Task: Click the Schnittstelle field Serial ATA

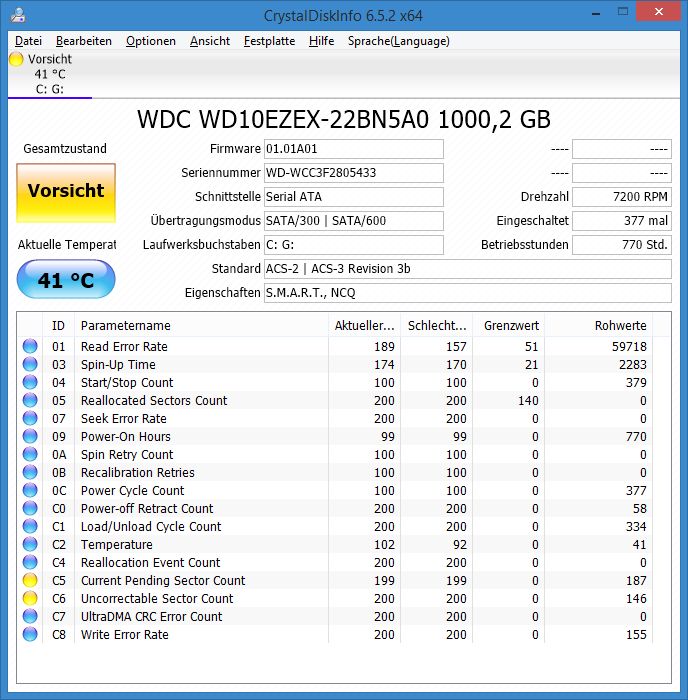Action: (354, 197)
